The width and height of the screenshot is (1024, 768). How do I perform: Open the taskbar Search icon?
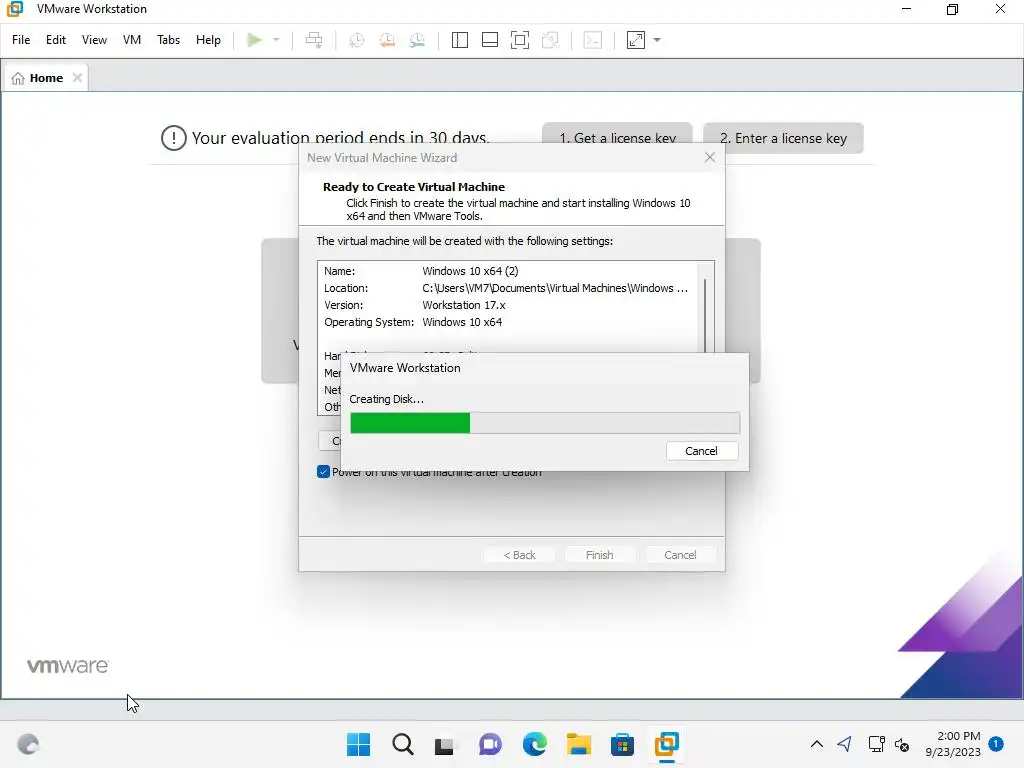(x=402, y=744)
